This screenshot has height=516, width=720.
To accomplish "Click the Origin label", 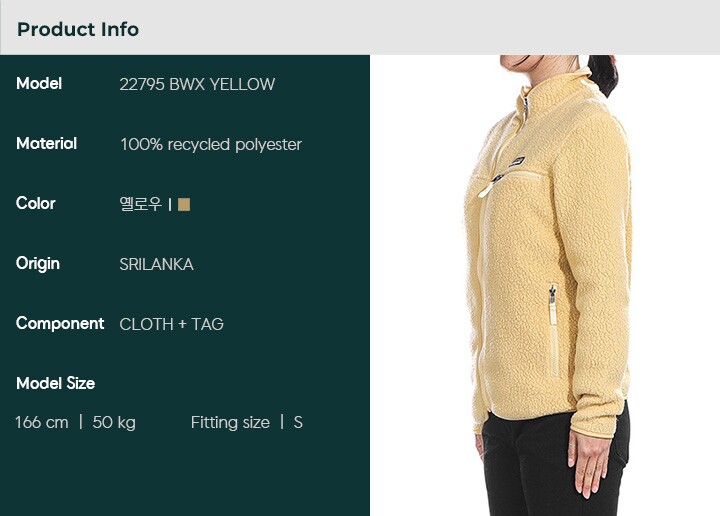I will point(38,264).
